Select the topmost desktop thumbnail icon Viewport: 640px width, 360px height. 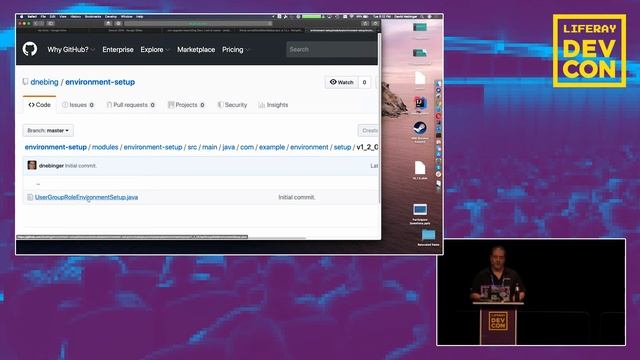coord(420,27)
